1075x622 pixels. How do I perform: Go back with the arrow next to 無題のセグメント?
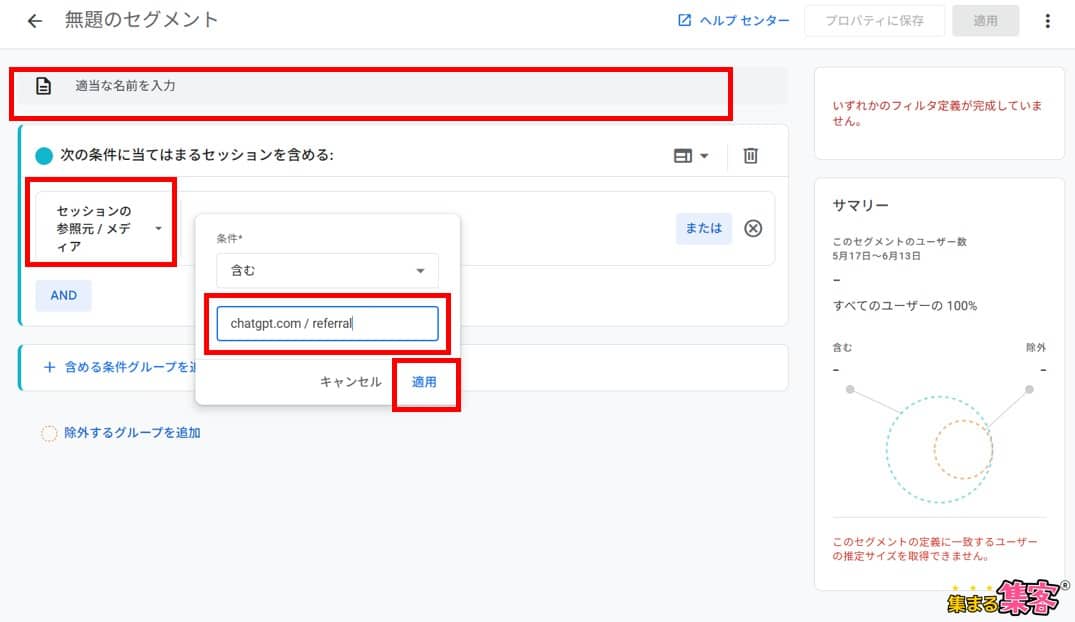tap(35, 21)
